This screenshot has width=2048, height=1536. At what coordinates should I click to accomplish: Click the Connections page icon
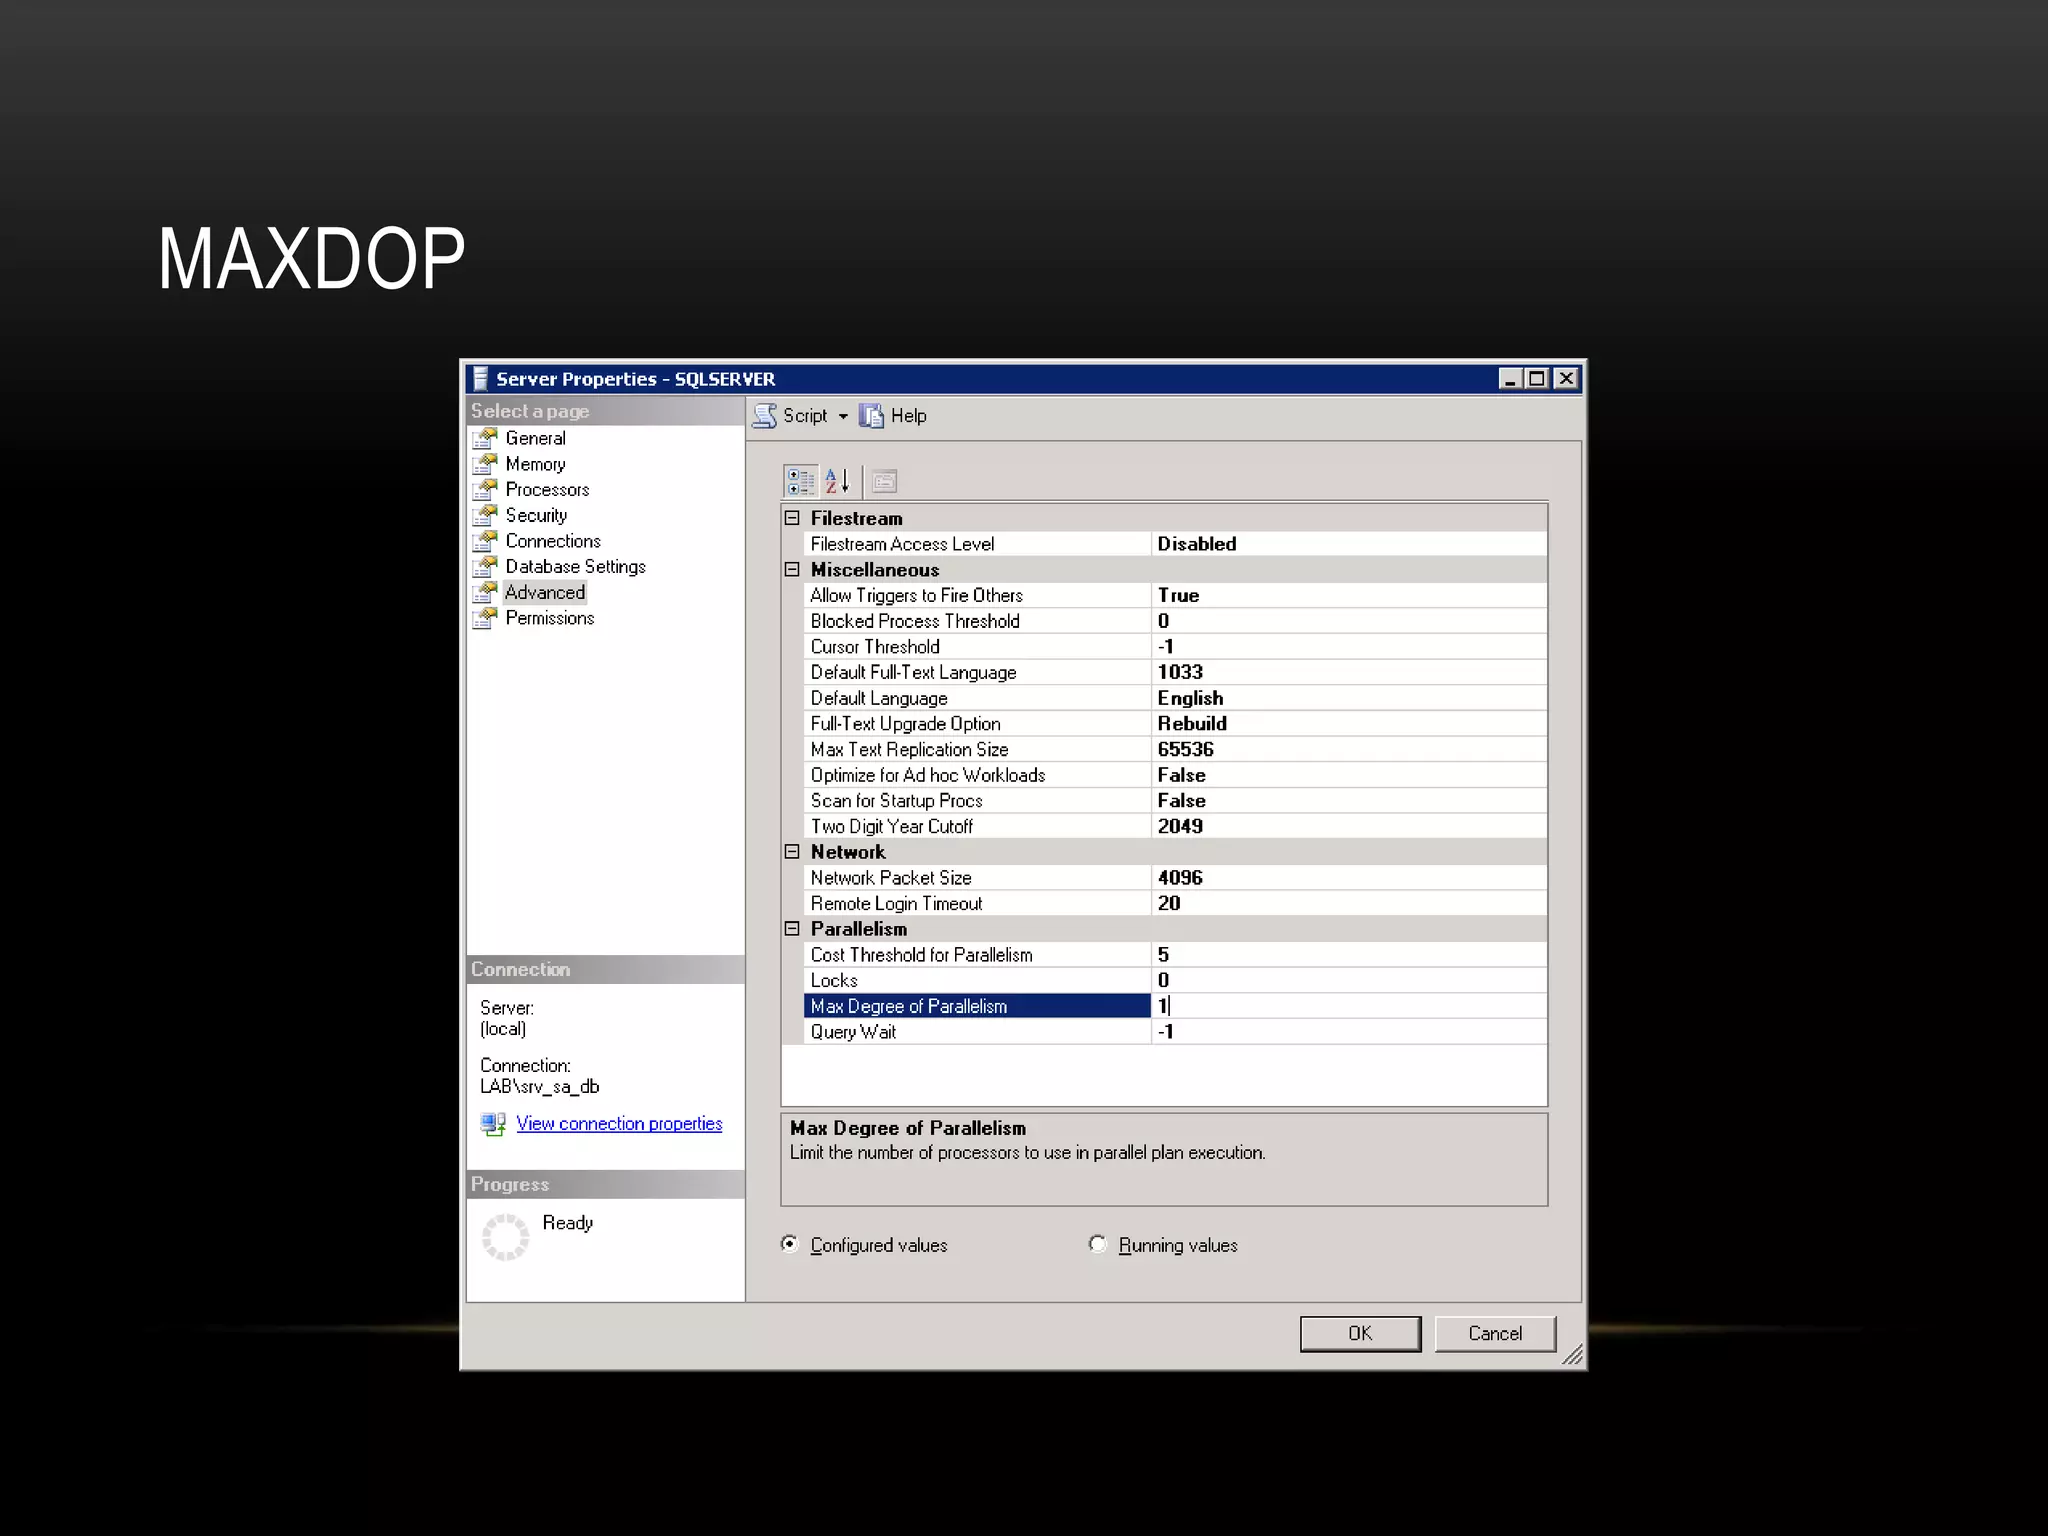coord(485,541)
